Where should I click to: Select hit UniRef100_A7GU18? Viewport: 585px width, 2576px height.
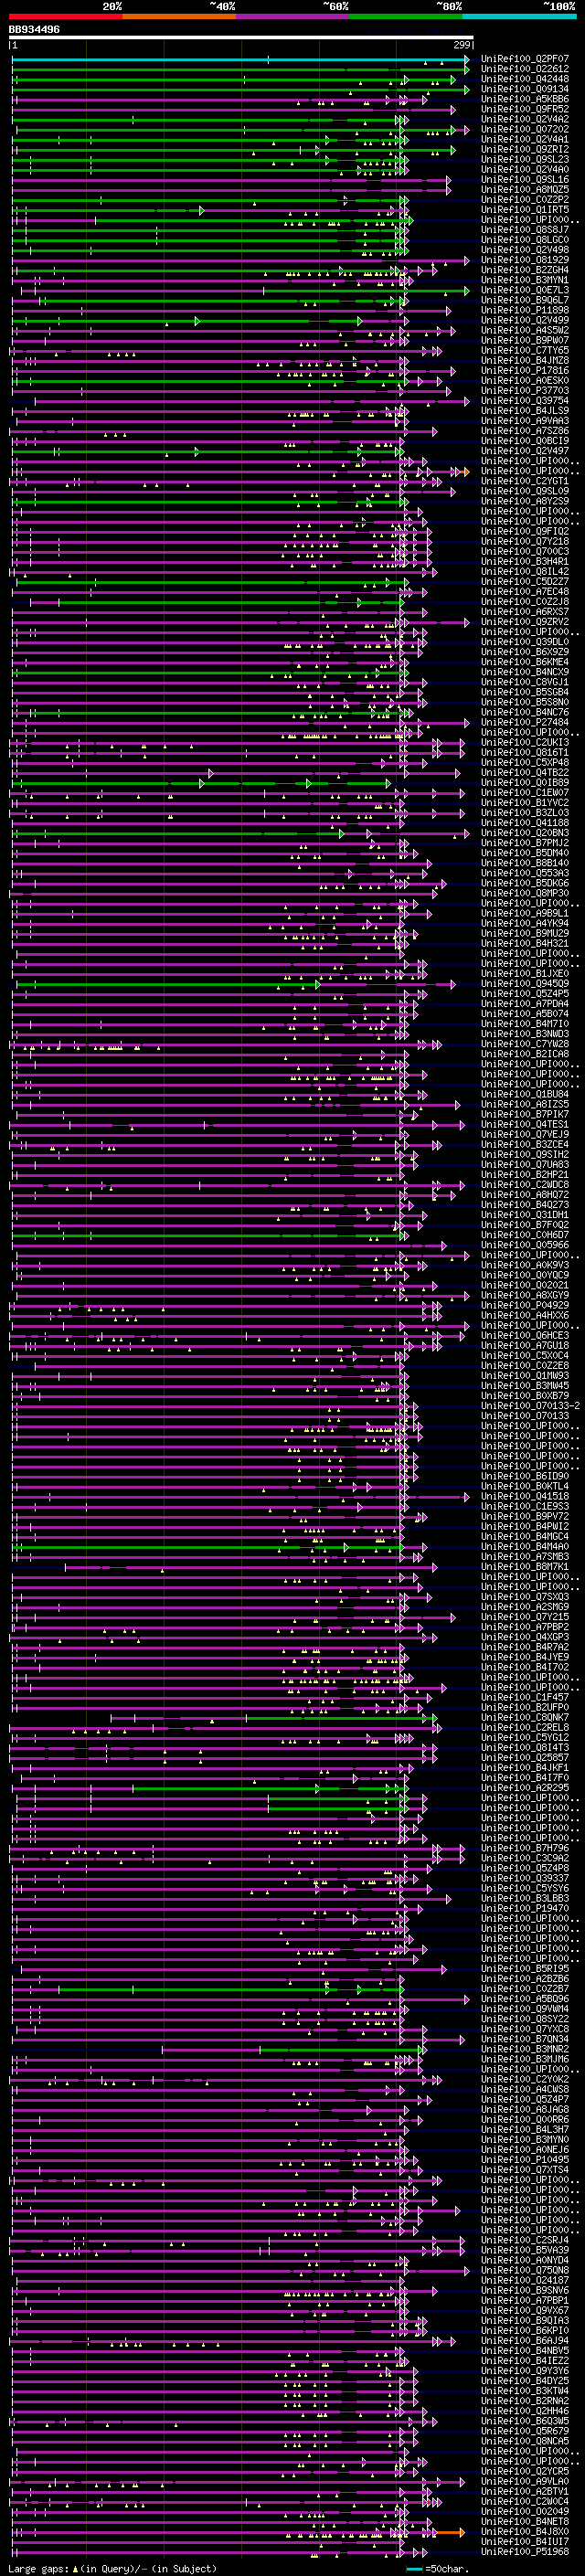click(525, 1346)
